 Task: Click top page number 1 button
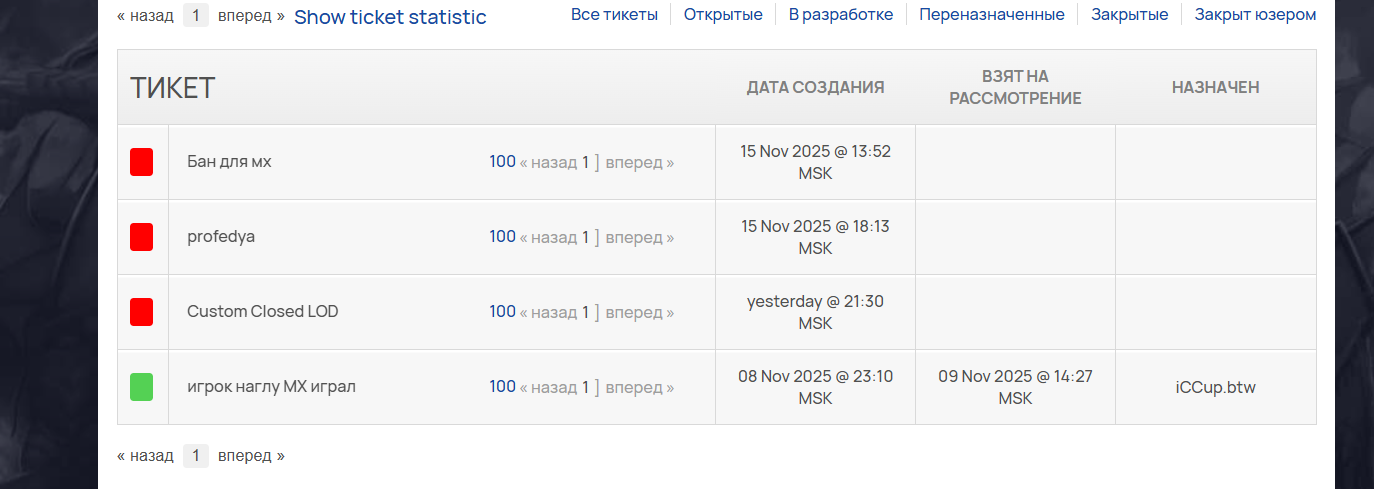pyautogui.click(x=196, y=15)
